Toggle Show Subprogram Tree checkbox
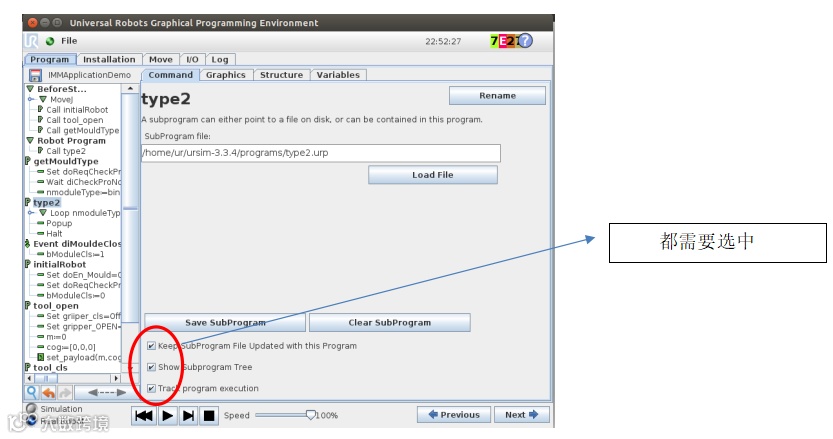 [x=151, y=367]
